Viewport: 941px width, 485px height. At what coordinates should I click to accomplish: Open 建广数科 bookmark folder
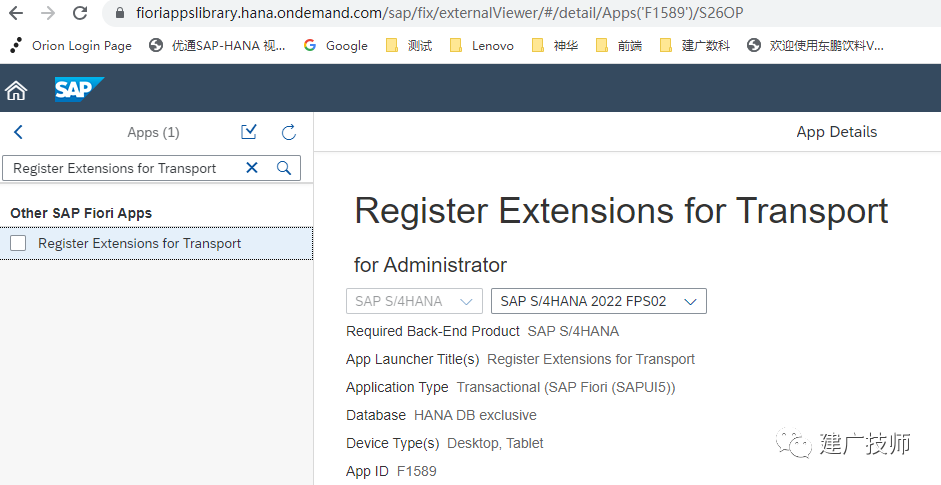point(695,46)
